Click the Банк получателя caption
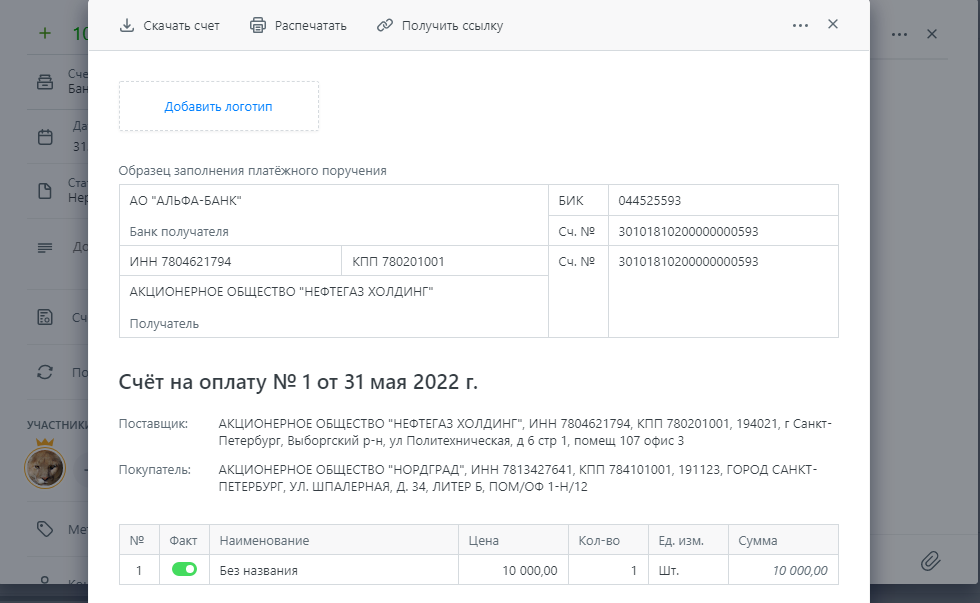 179,231
